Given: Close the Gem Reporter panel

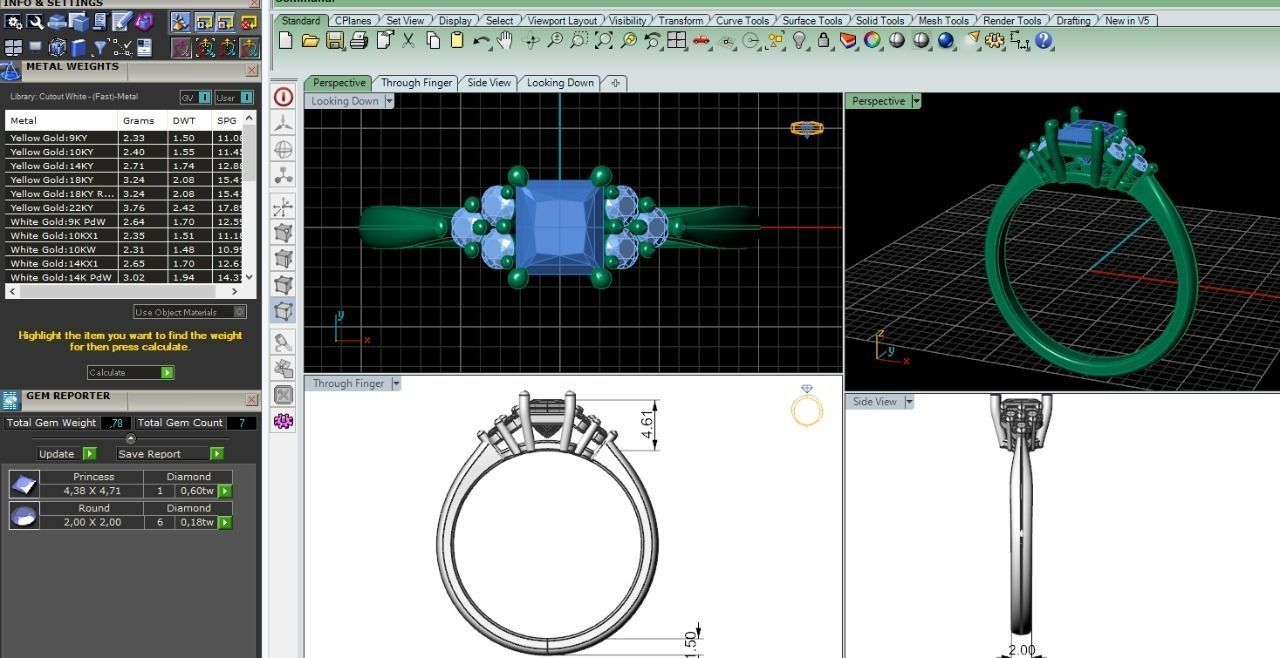Looking at the screenshot, I should (x=252, y=399).
